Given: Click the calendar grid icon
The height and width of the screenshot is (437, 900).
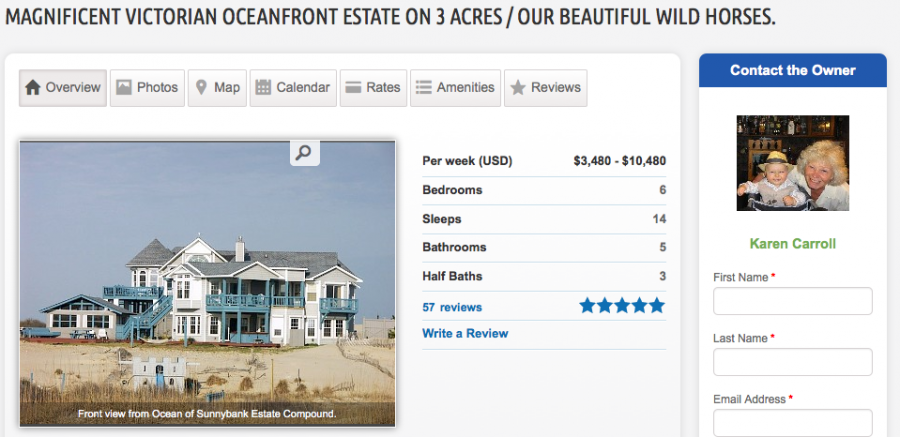Looking at the screenshot, I should coord(263,88).
